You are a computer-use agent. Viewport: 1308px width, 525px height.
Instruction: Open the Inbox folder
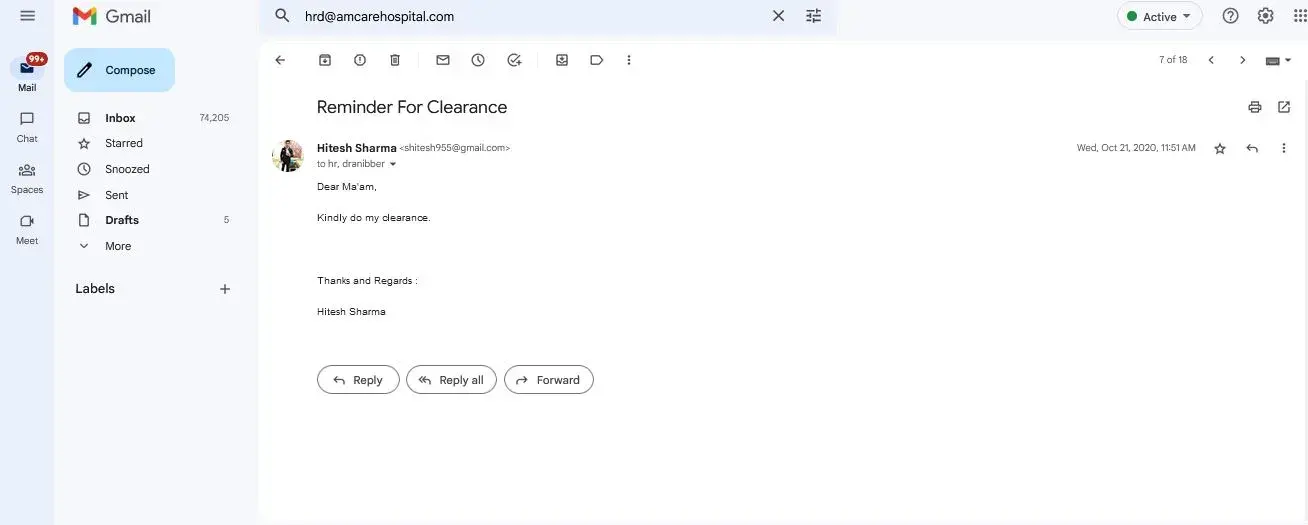120,118
